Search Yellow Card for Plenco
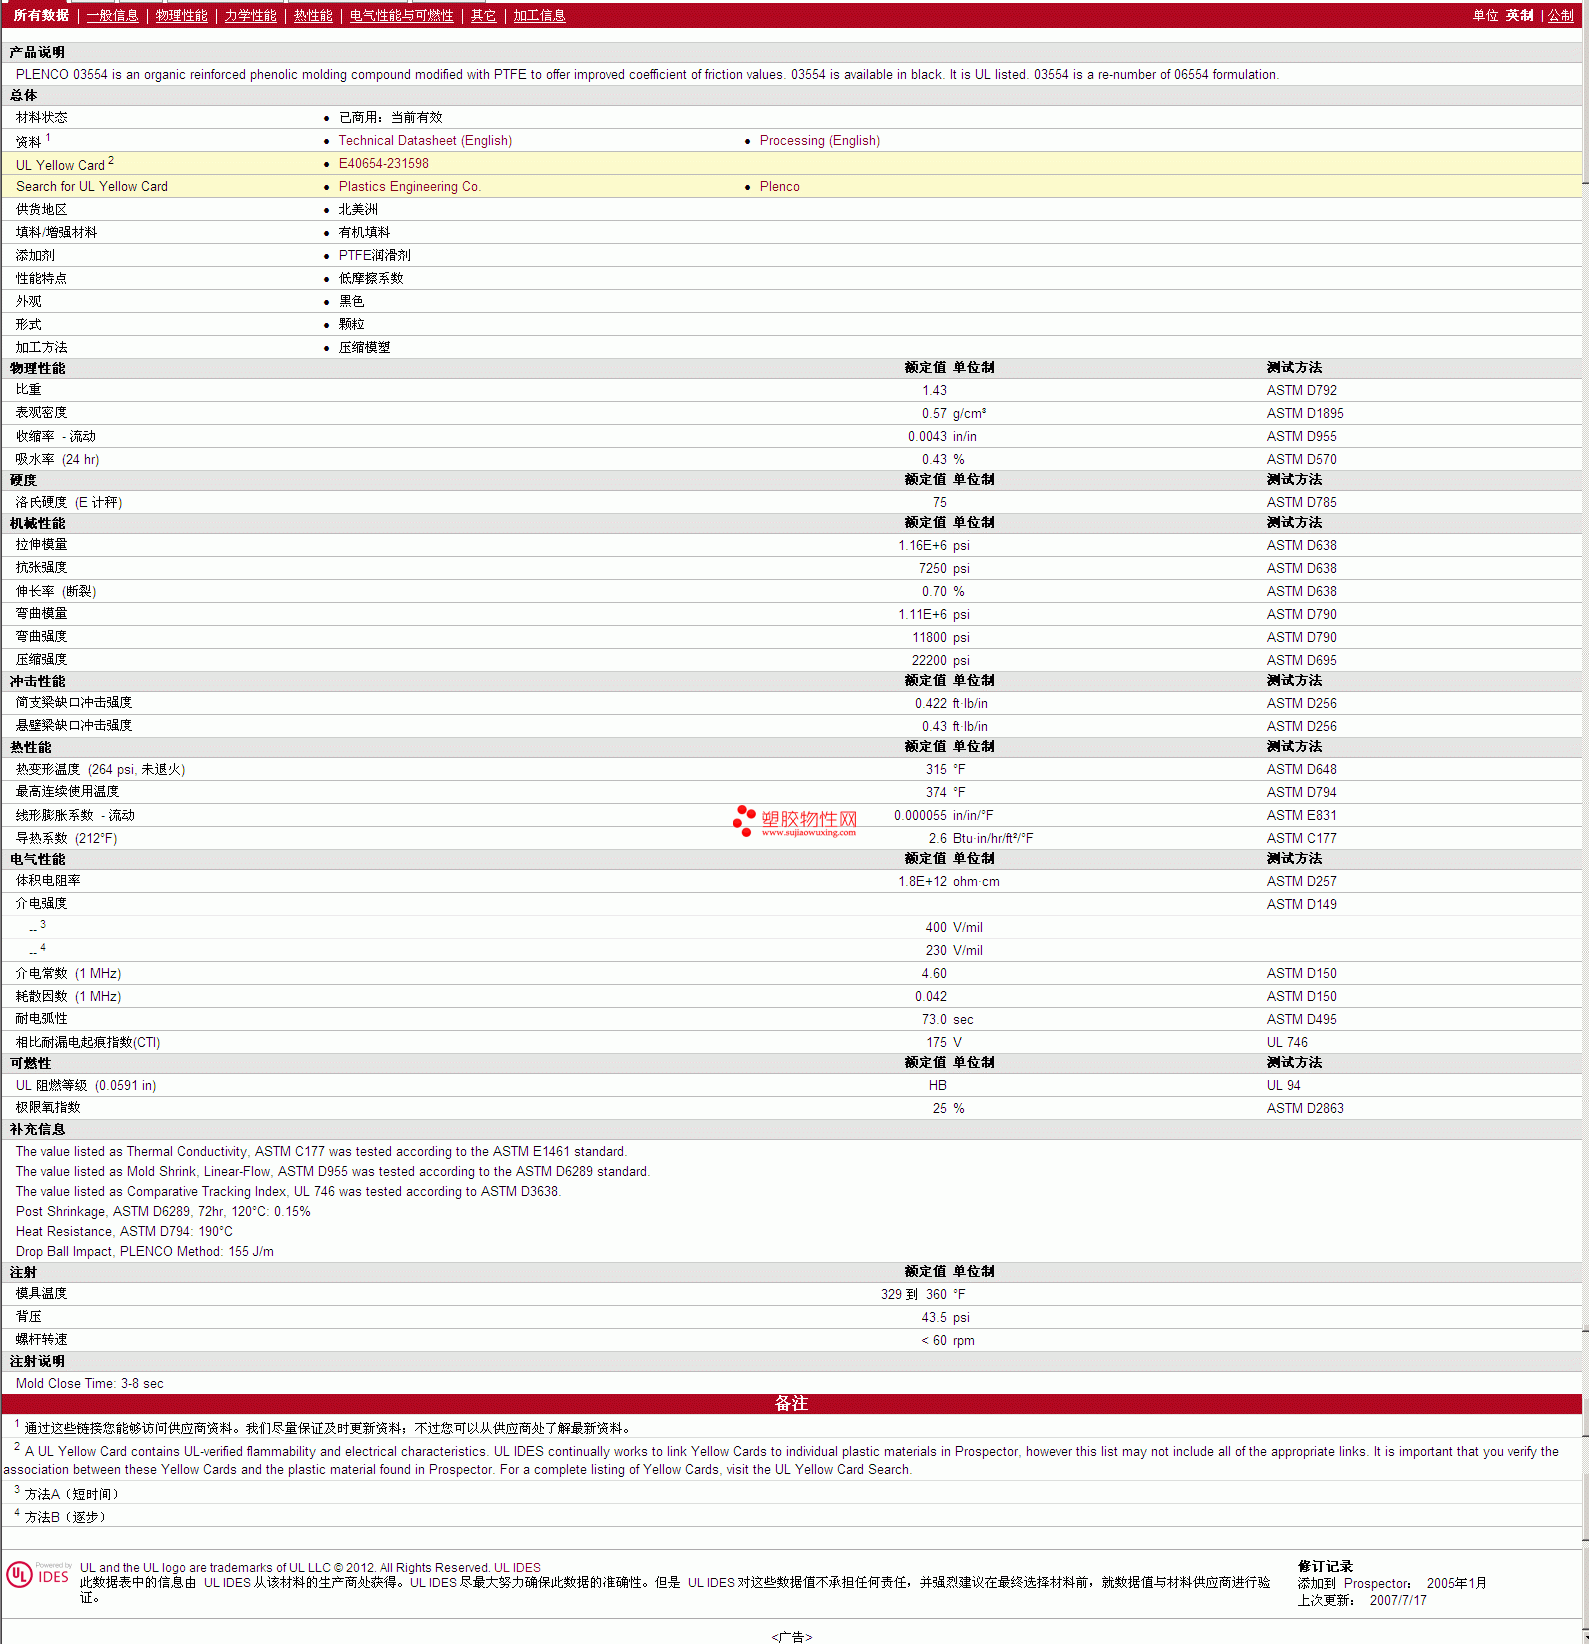 point(779,187)
